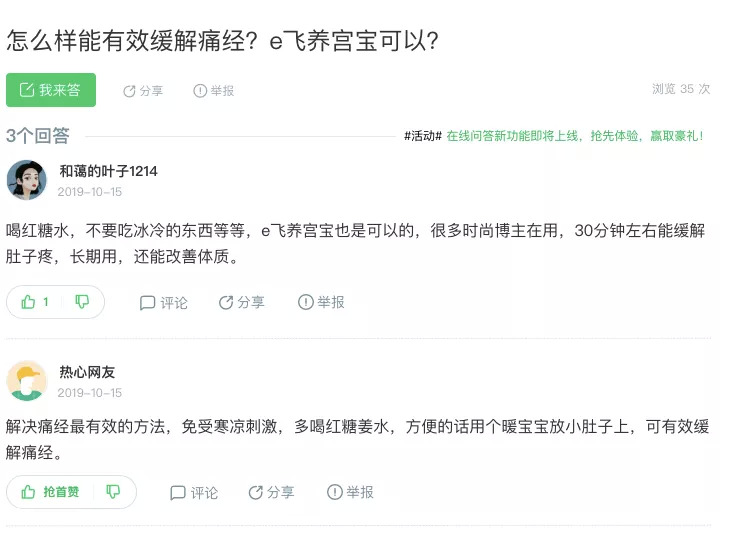The width and height of the screenshot is (731, 545).
Task: Open the 和蔼的叶子1214 username link
Action: 108,171
